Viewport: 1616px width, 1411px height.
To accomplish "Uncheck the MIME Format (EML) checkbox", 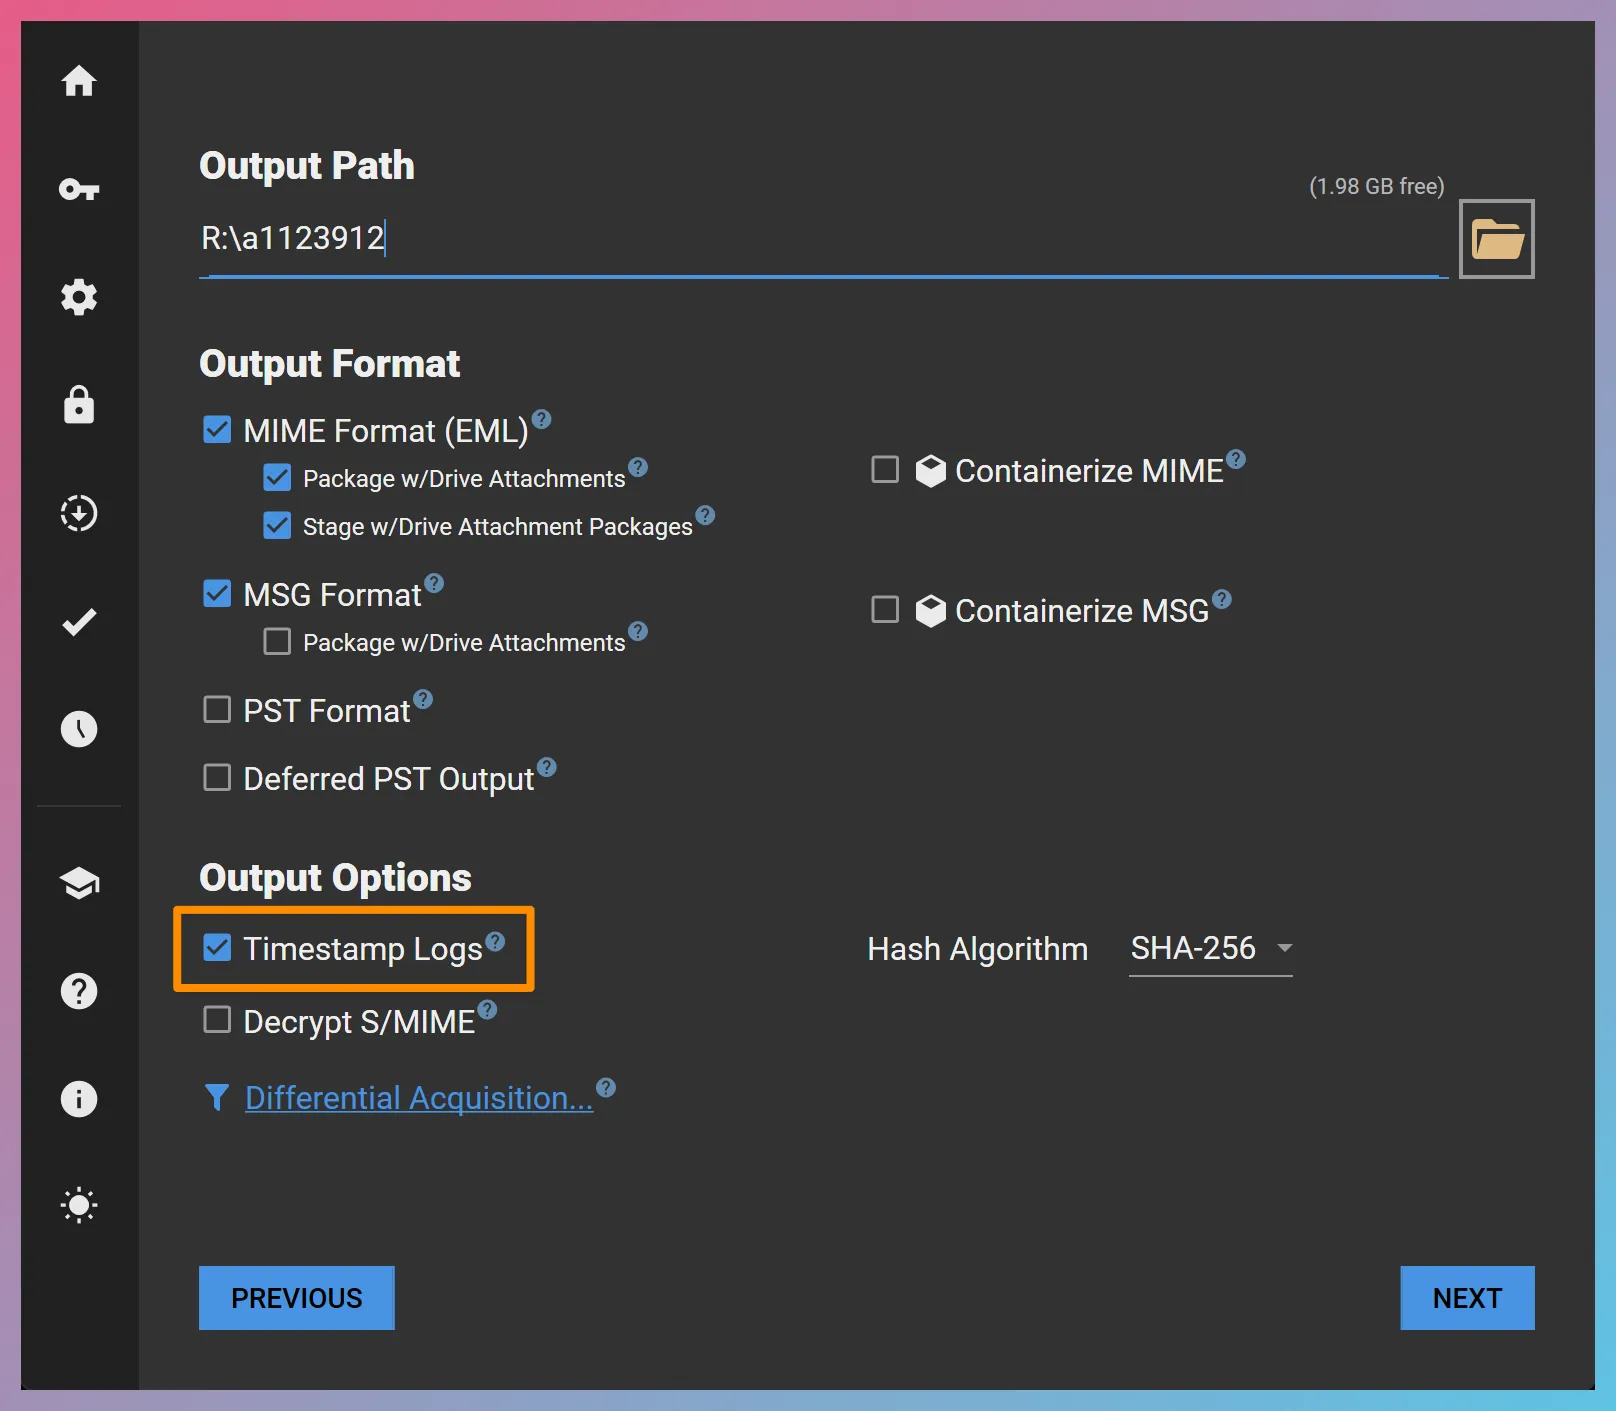I will [217, 430].
